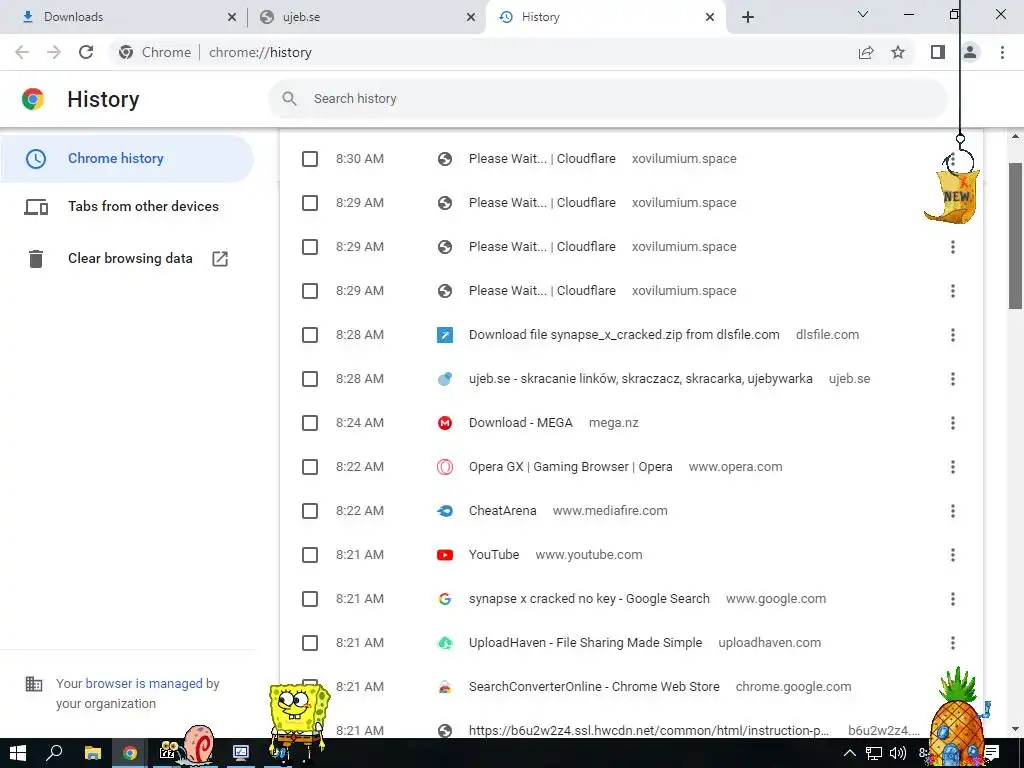This screenshot has width=1024, height=768.
Task: Open more actions for UploadHaven entry
Action: 953,643
